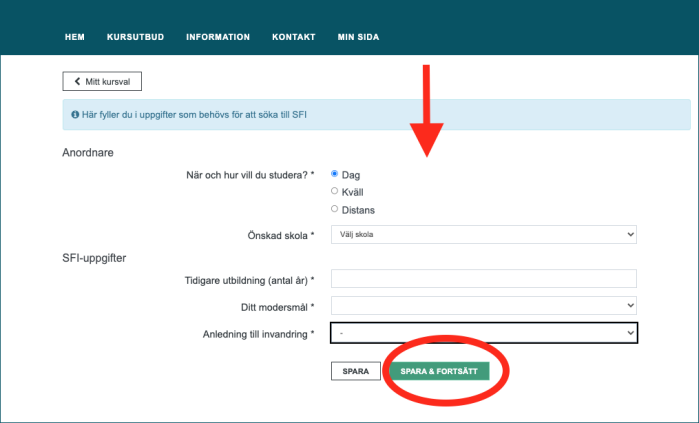Select the Dag radio button
Screen dimensions: 699x423
click(334, 173)
